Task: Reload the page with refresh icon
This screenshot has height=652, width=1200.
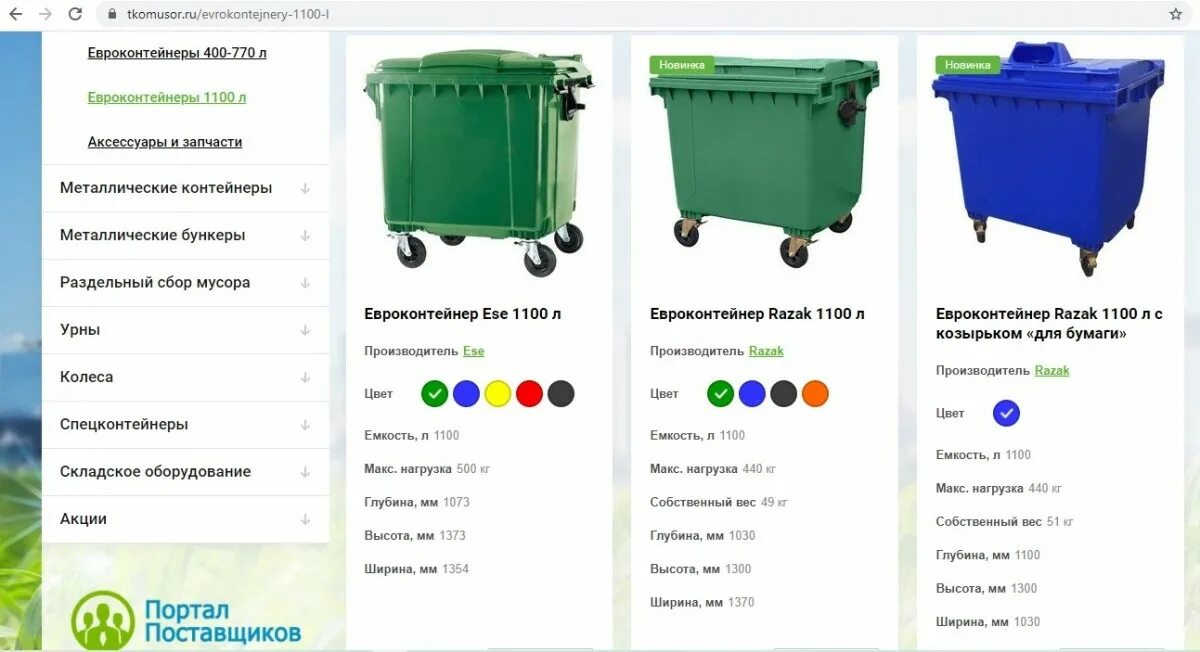Action: point(75,14)
